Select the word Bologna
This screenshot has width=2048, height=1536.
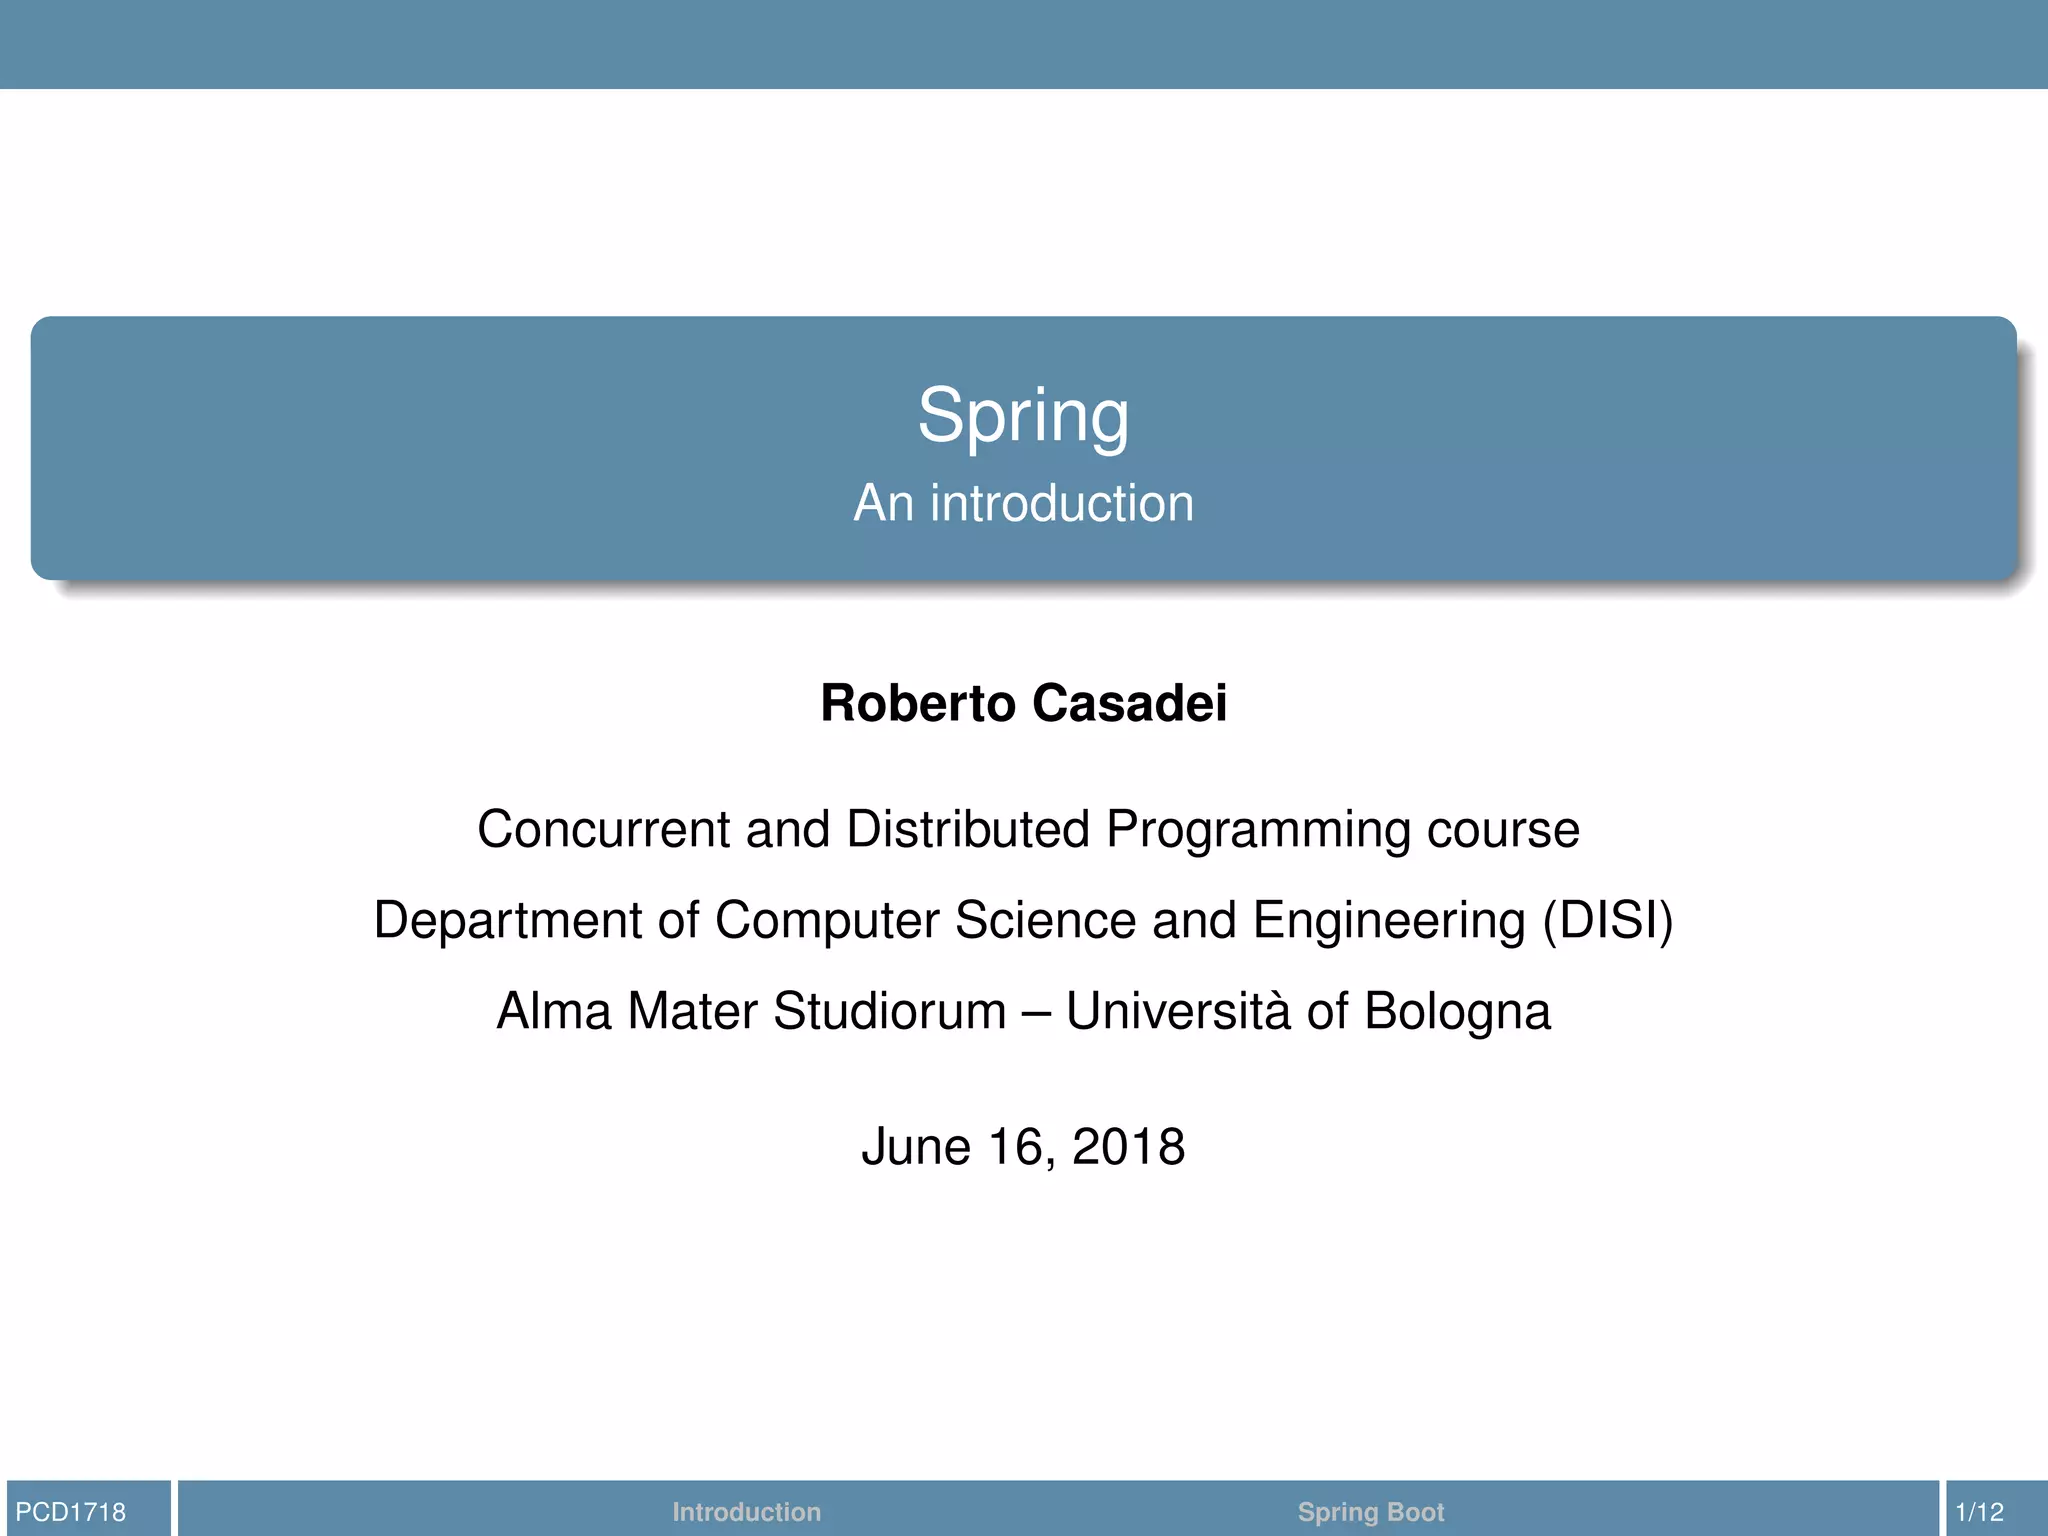(x=1457, y=1012)
